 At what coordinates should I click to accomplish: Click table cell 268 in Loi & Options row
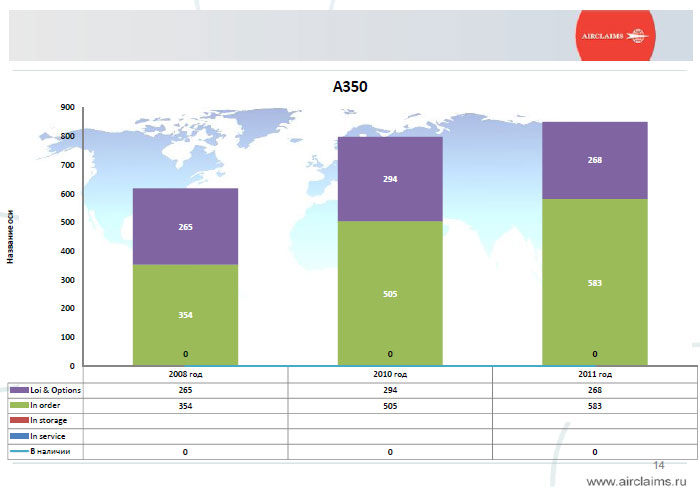click(595, 390)
